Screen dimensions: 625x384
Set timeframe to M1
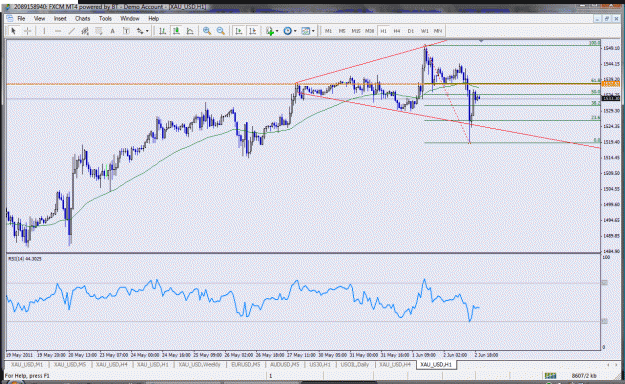point(328,31)
